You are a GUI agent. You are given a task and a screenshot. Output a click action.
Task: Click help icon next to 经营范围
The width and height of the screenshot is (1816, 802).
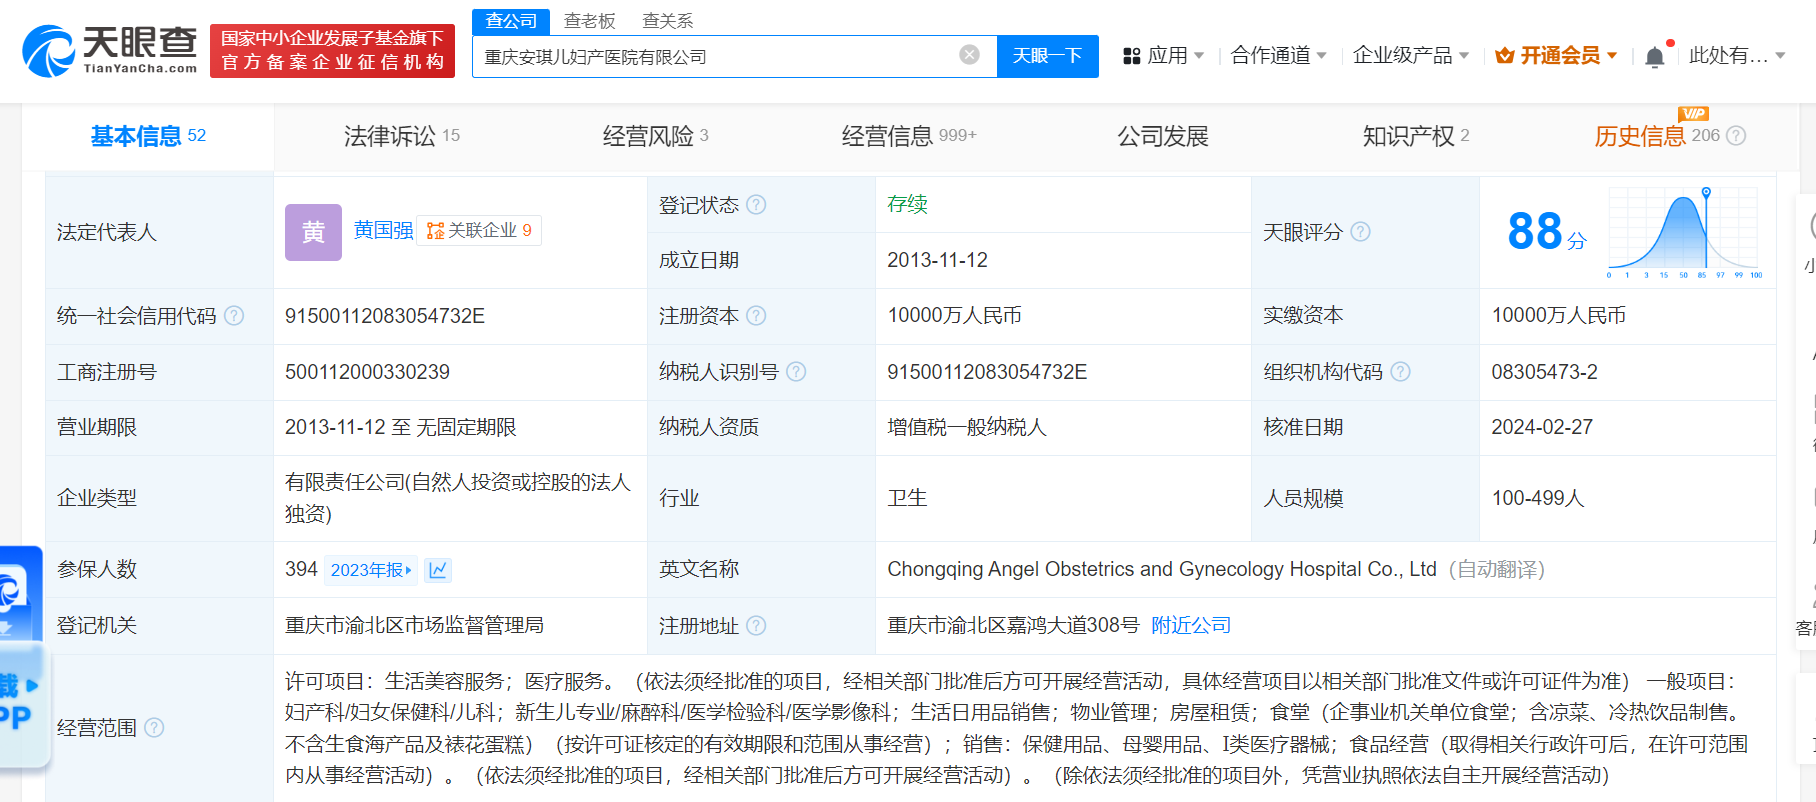pyautogui.click(x=154, y=728)
